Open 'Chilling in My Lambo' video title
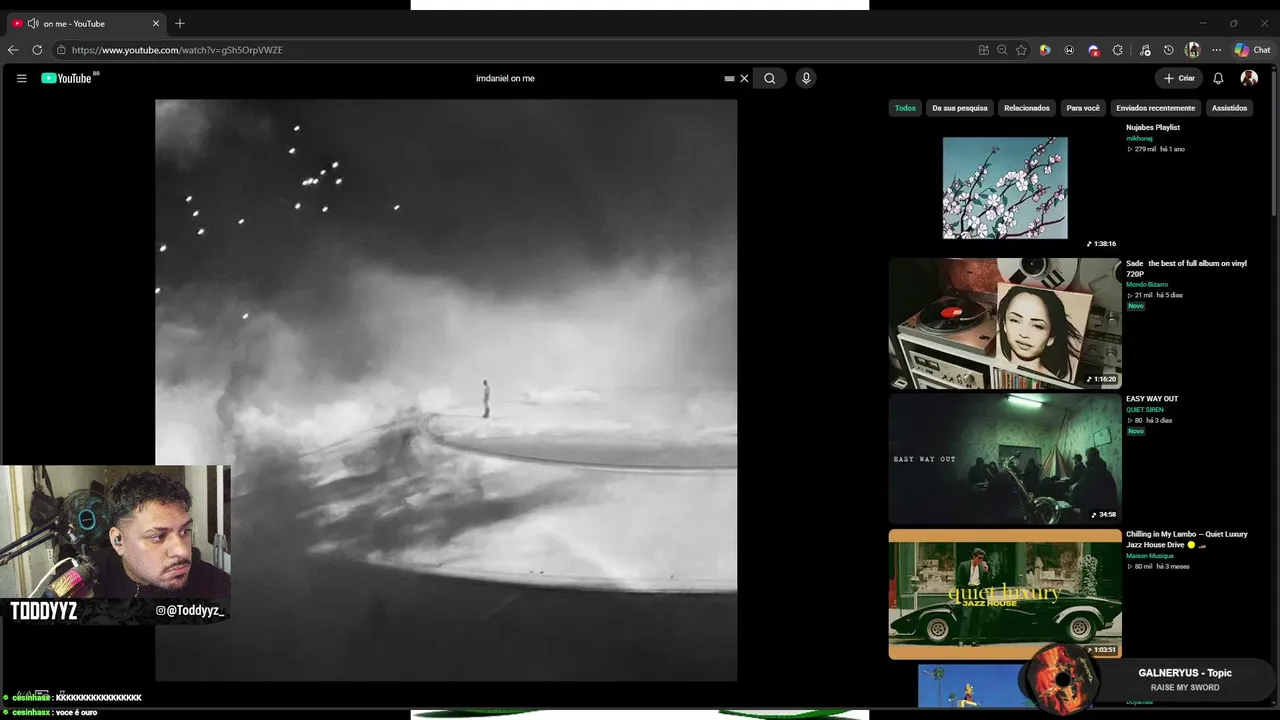Viewport: 1280px width, 720px height. point(1186,539)
